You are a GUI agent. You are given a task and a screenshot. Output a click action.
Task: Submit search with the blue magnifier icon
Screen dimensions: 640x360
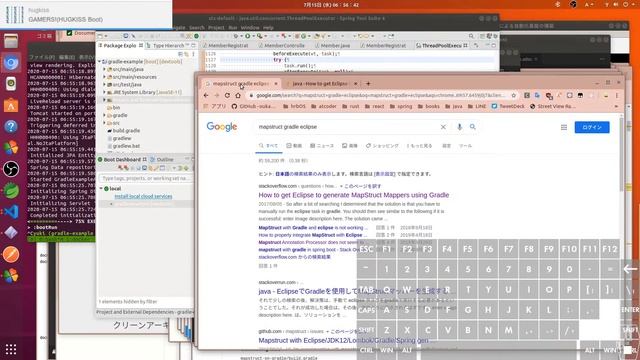[473, 127]
